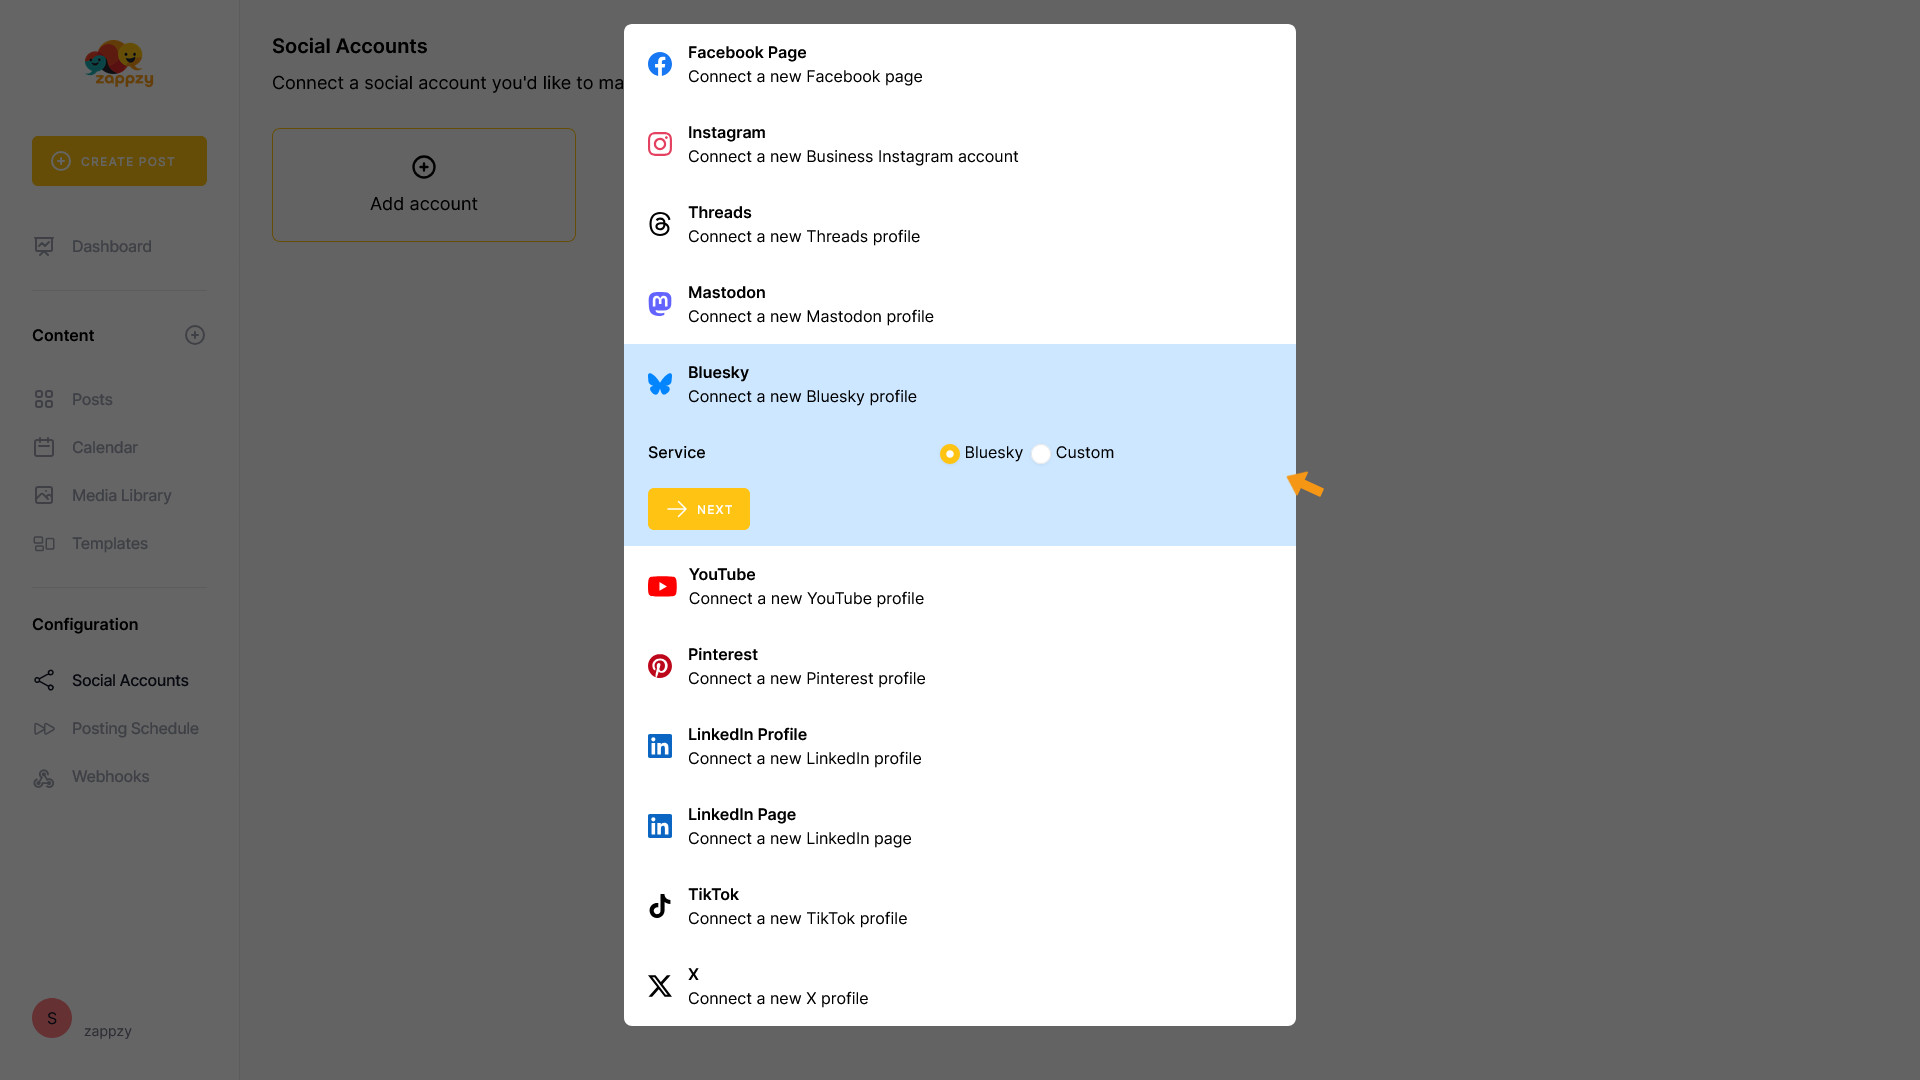Click 'Connect a new Business Instagram account' text

pyautogui.click(x=853, y=156)
